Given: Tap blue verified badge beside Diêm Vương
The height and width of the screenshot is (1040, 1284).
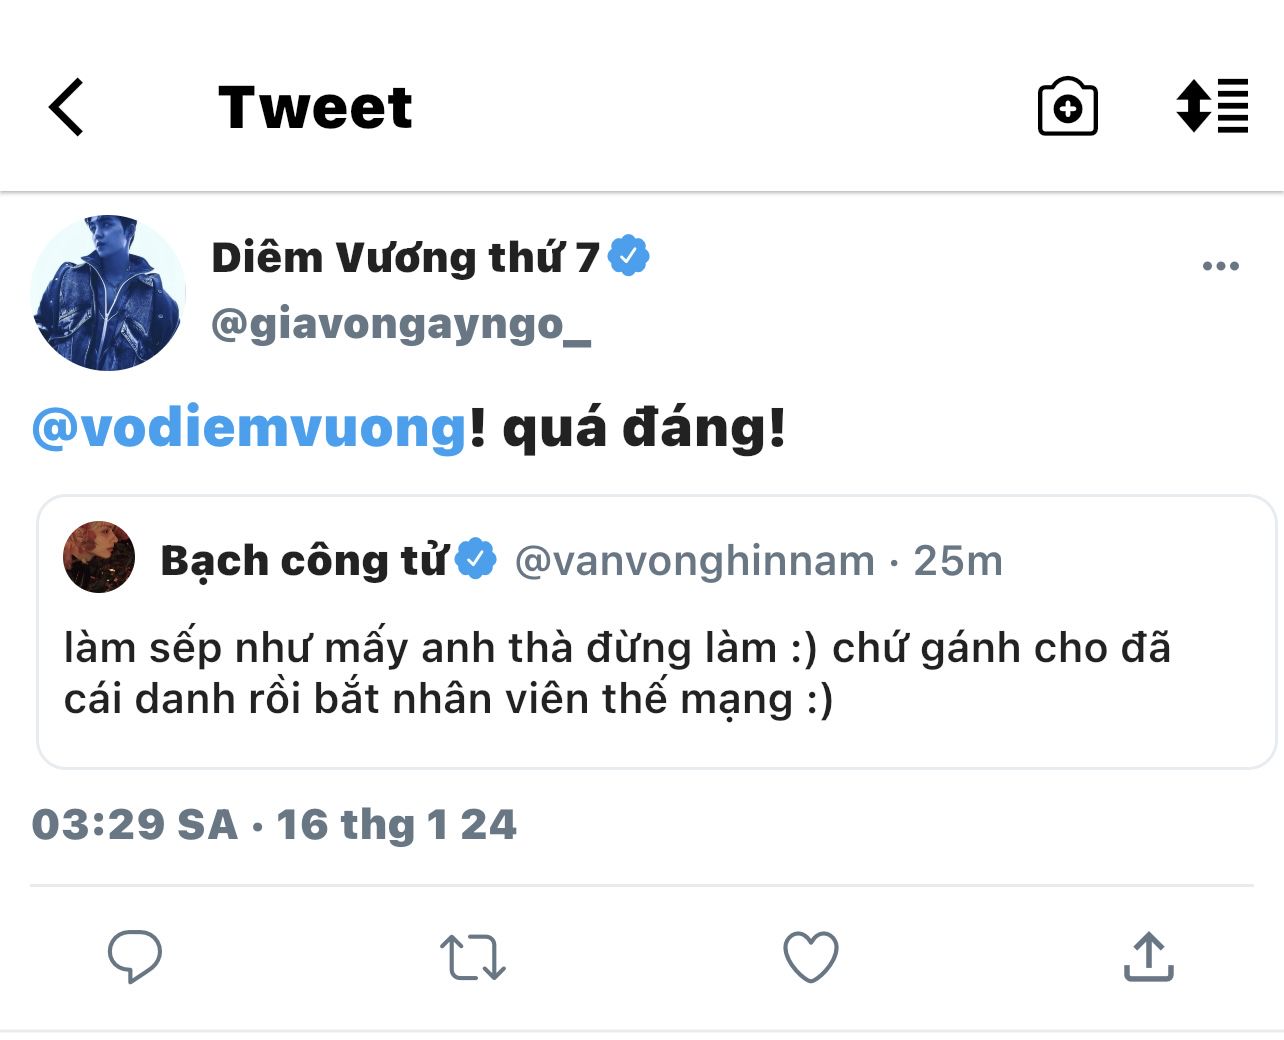Looking at the screenshot, I should [629, 256].
